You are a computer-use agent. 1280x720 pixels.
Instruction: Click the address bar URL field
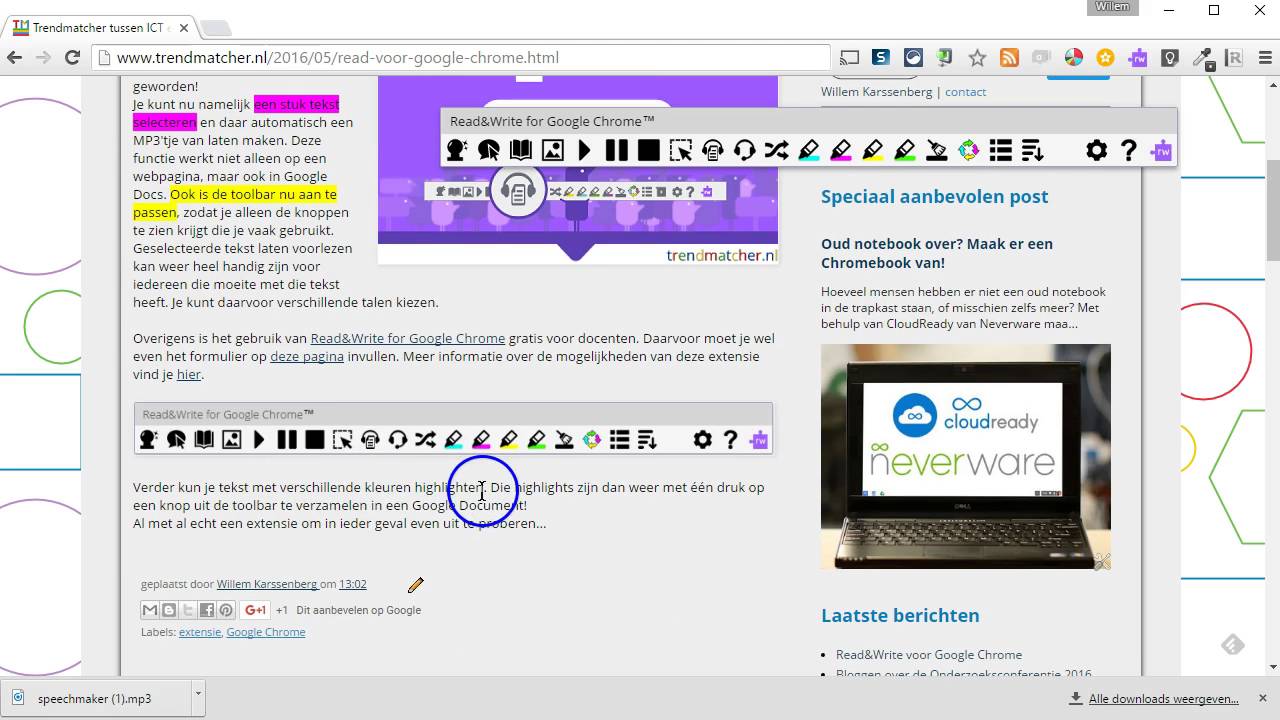460,58
